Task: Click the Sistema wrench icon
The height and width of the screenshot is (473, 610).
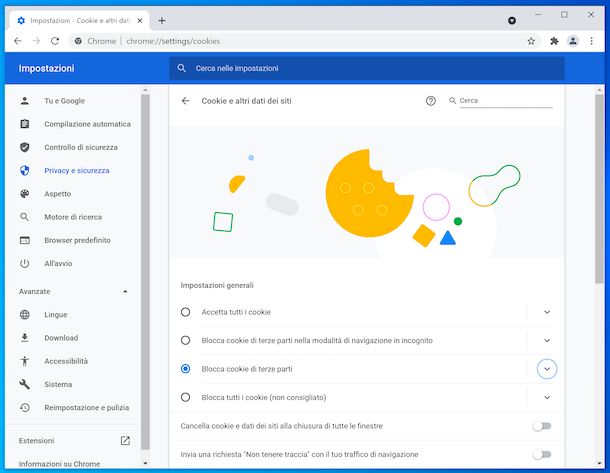Action: point(25,384)
